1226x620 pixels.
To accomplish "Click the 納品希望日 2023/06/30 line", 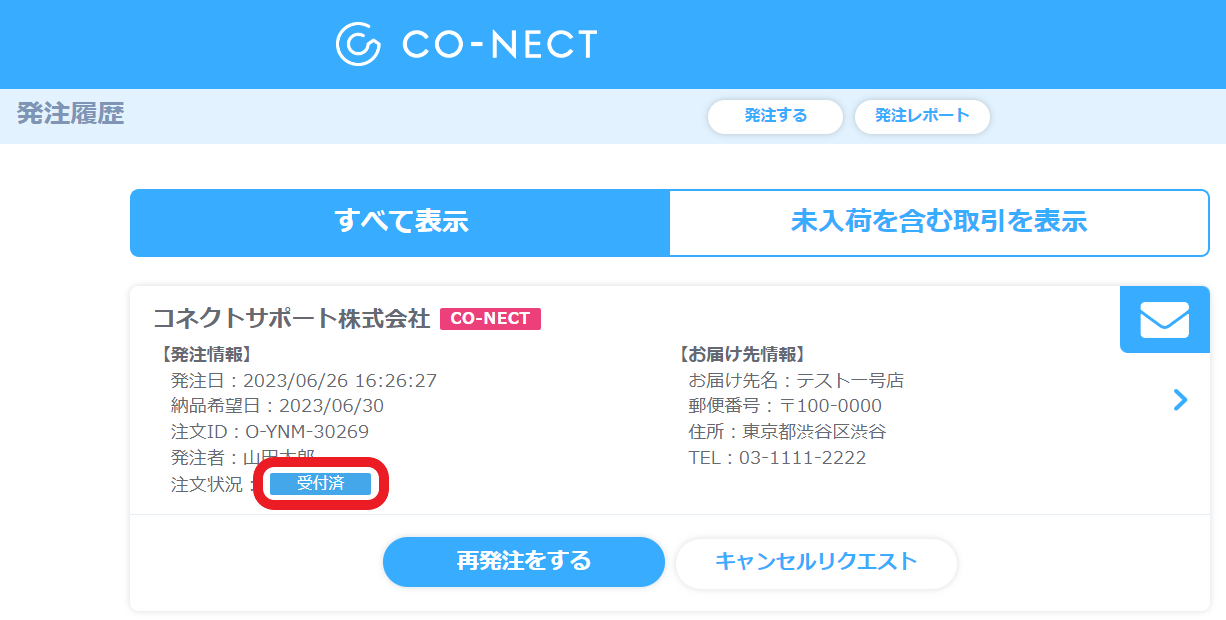I will tap(277, 406).
